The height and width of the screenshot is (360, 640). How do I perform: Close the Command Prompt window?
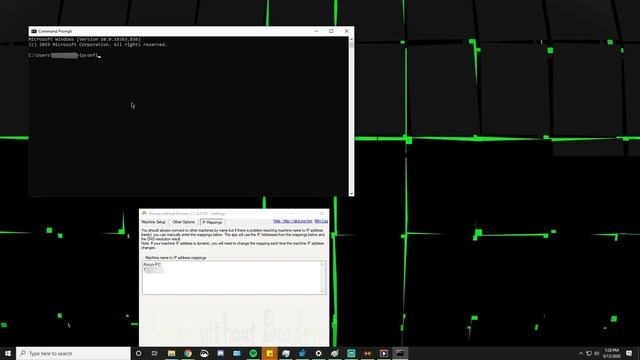[x=347, y=31]
